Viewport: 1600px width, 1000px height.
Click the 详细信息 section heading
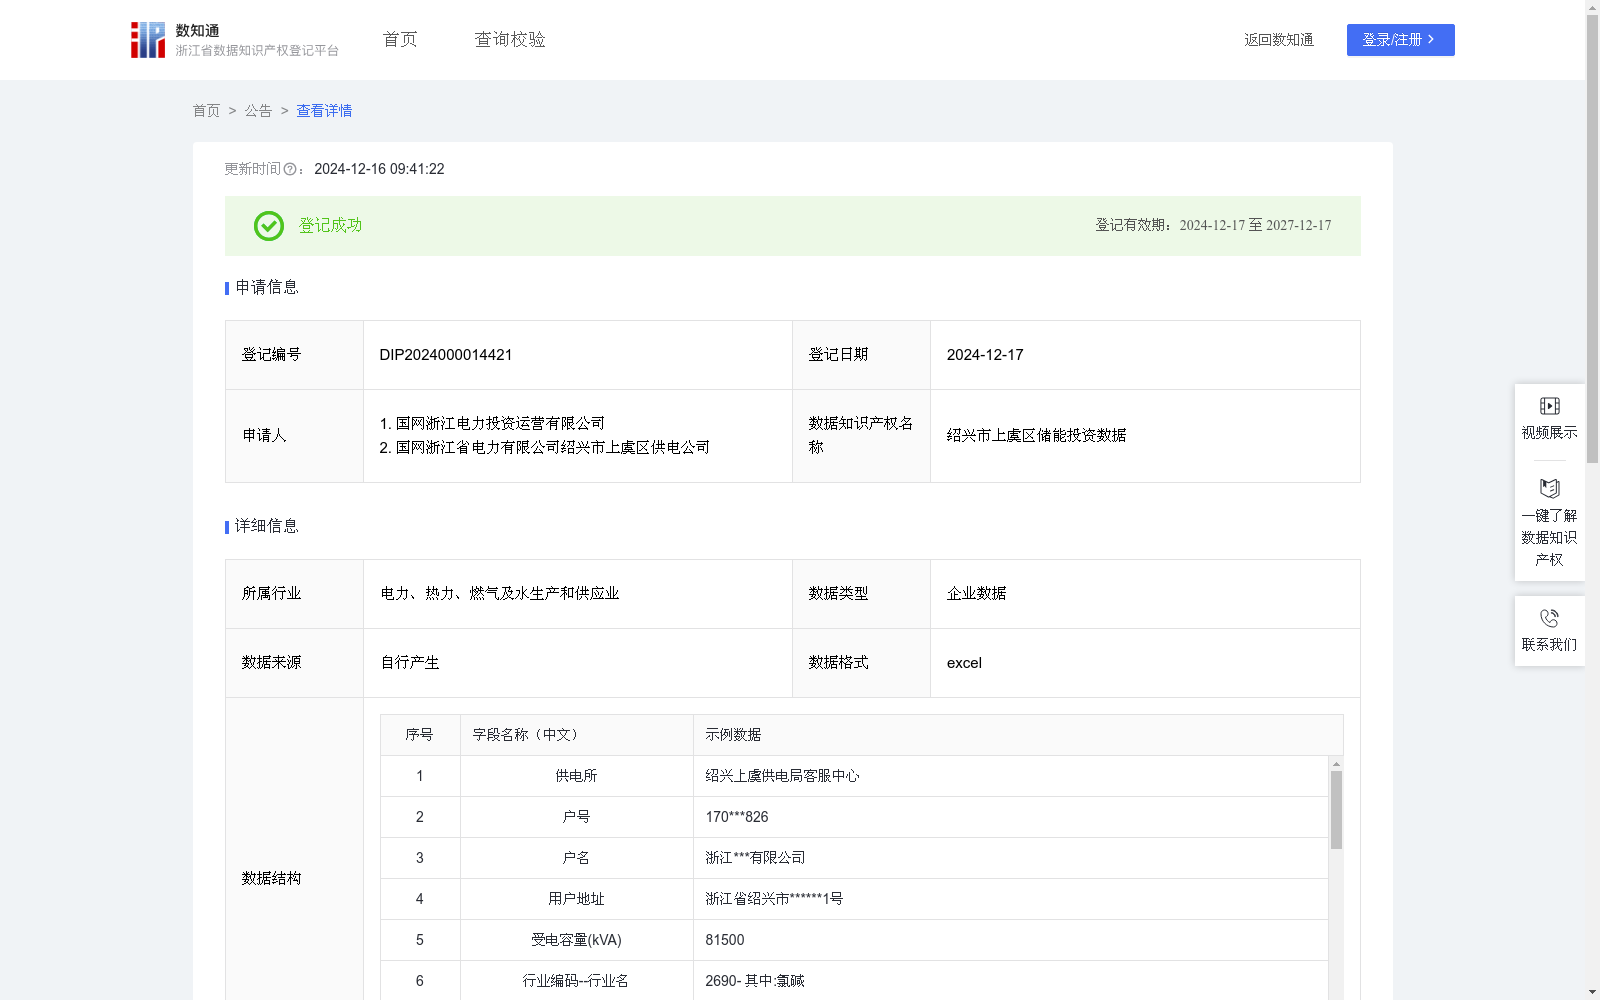click(267, 527)
